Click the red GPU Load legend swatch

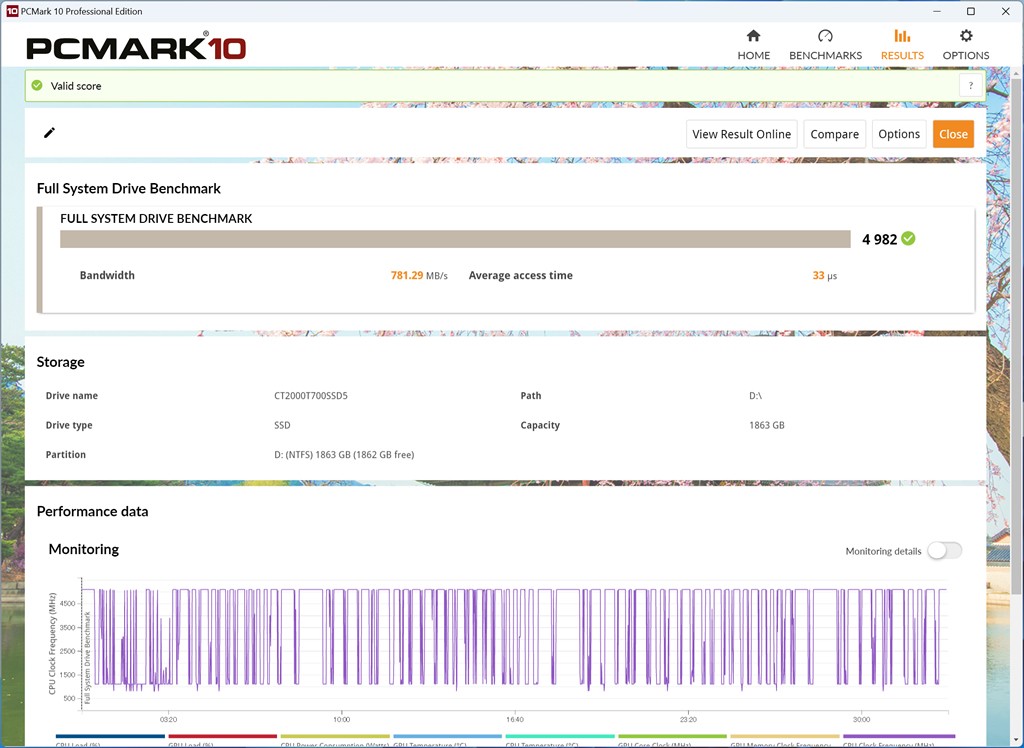click(x=223, y=736)
